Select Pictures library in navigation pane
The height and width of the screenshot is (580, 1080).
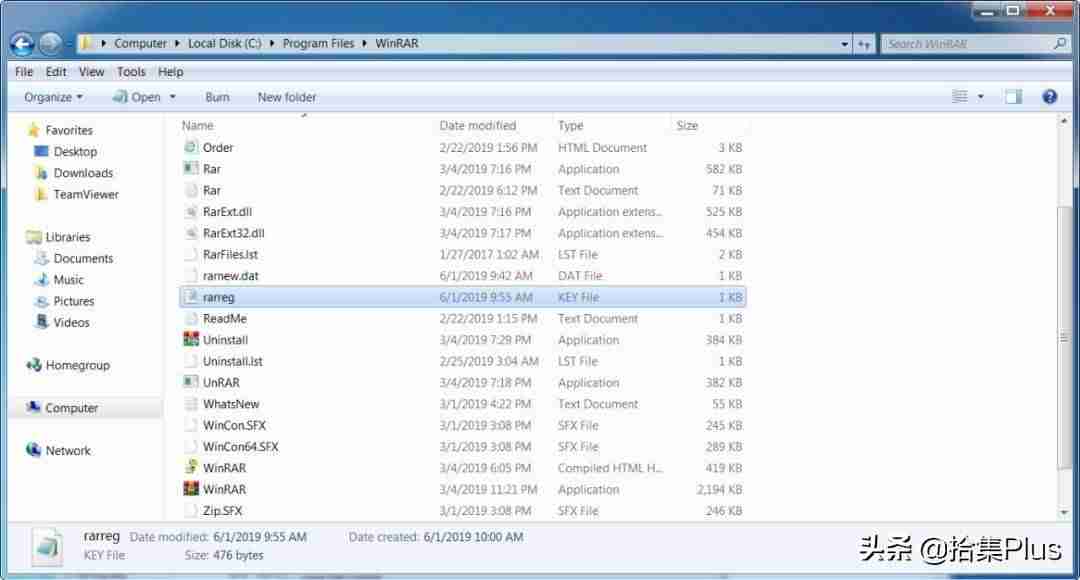pos(74,301)
